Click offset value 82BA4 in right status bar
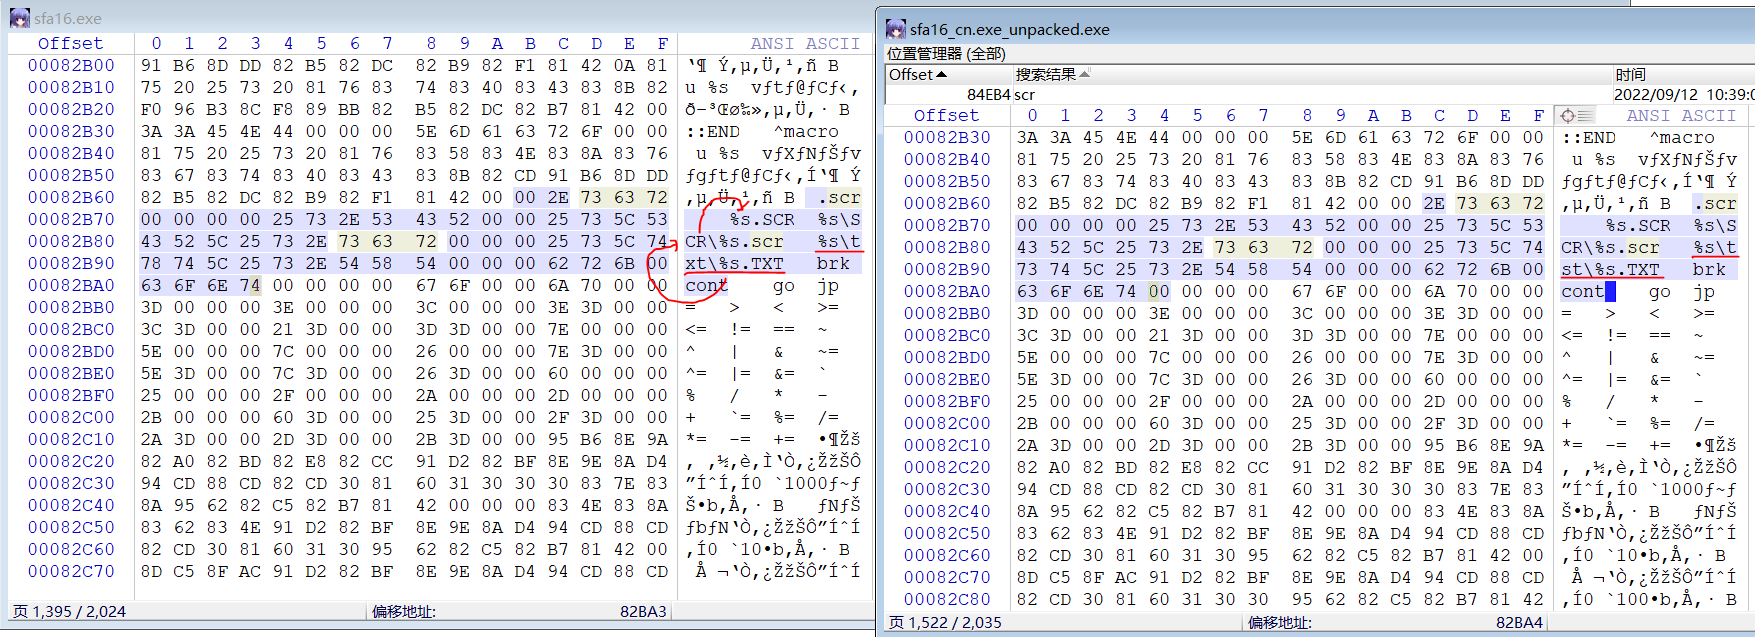The image size is (1755, 637). pos(1519,622)
